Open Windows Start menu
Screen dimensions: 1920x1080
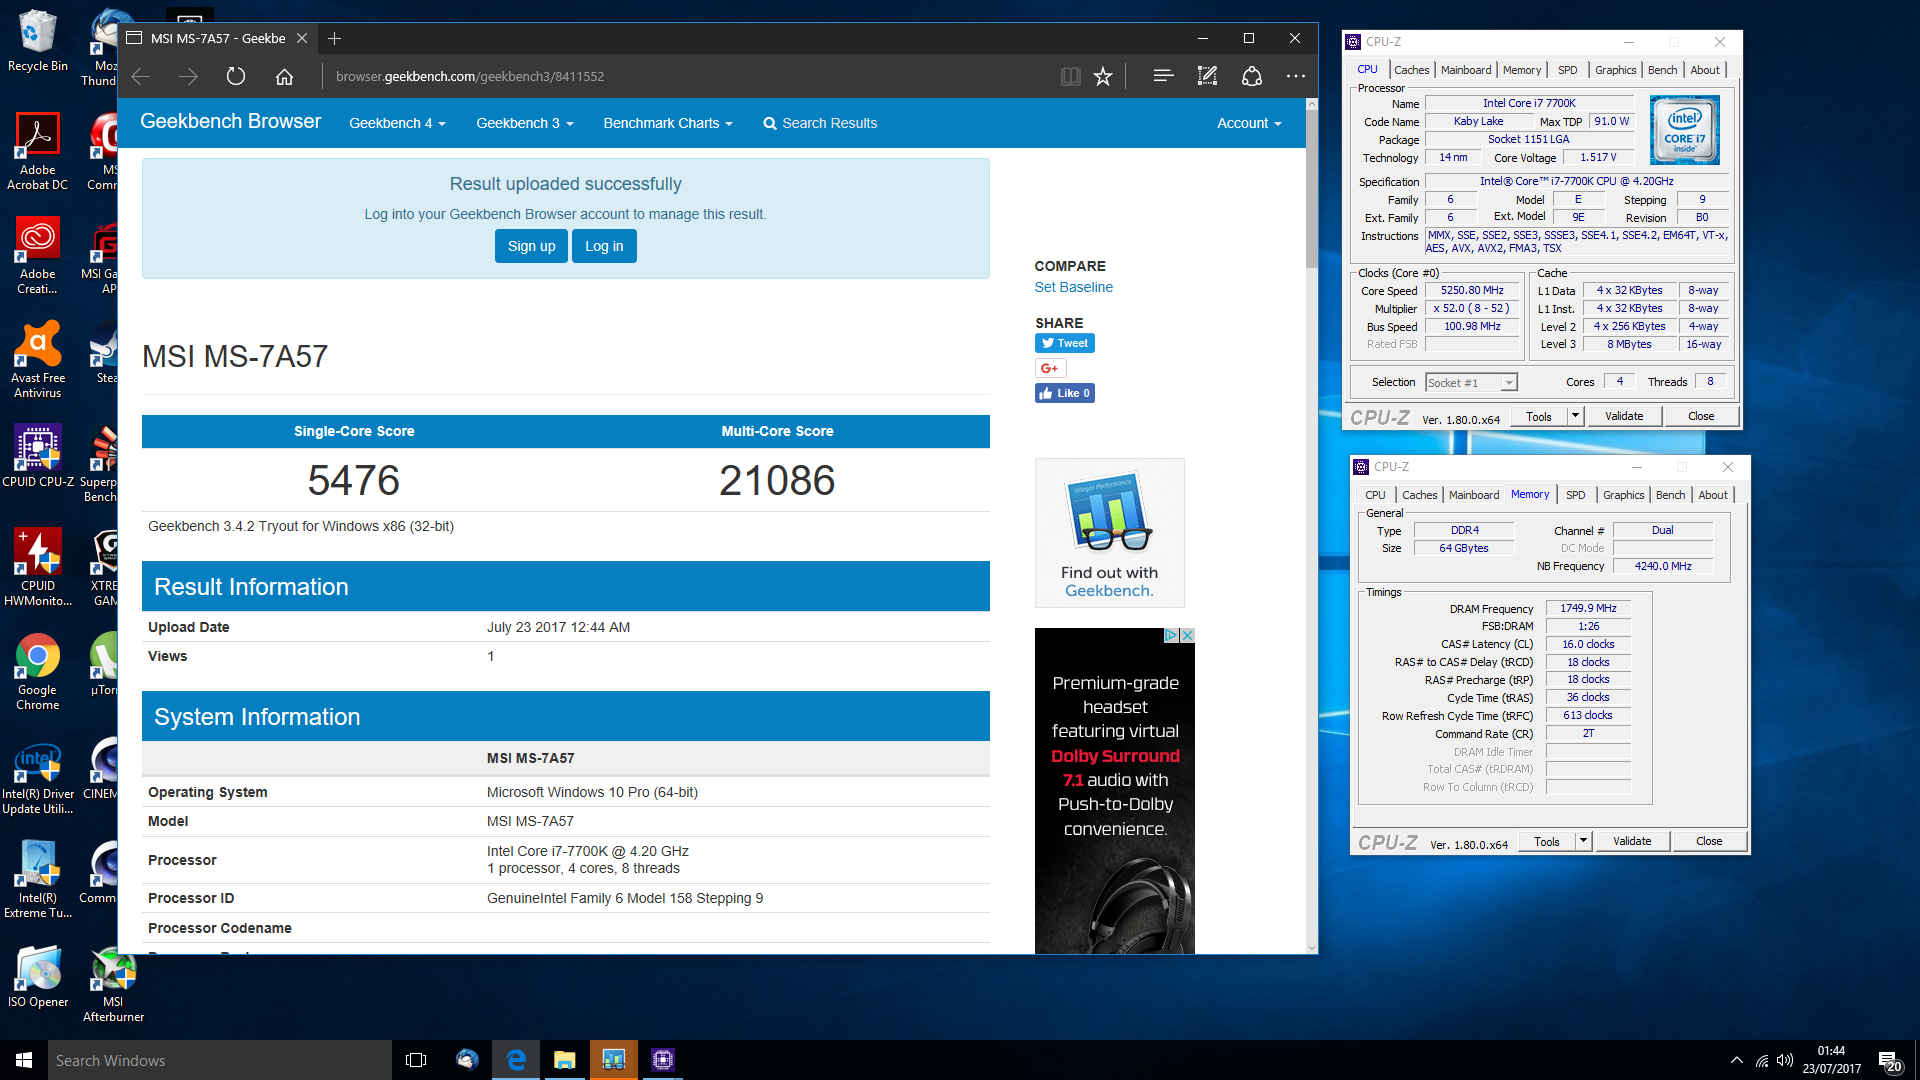coord(24,1060)
